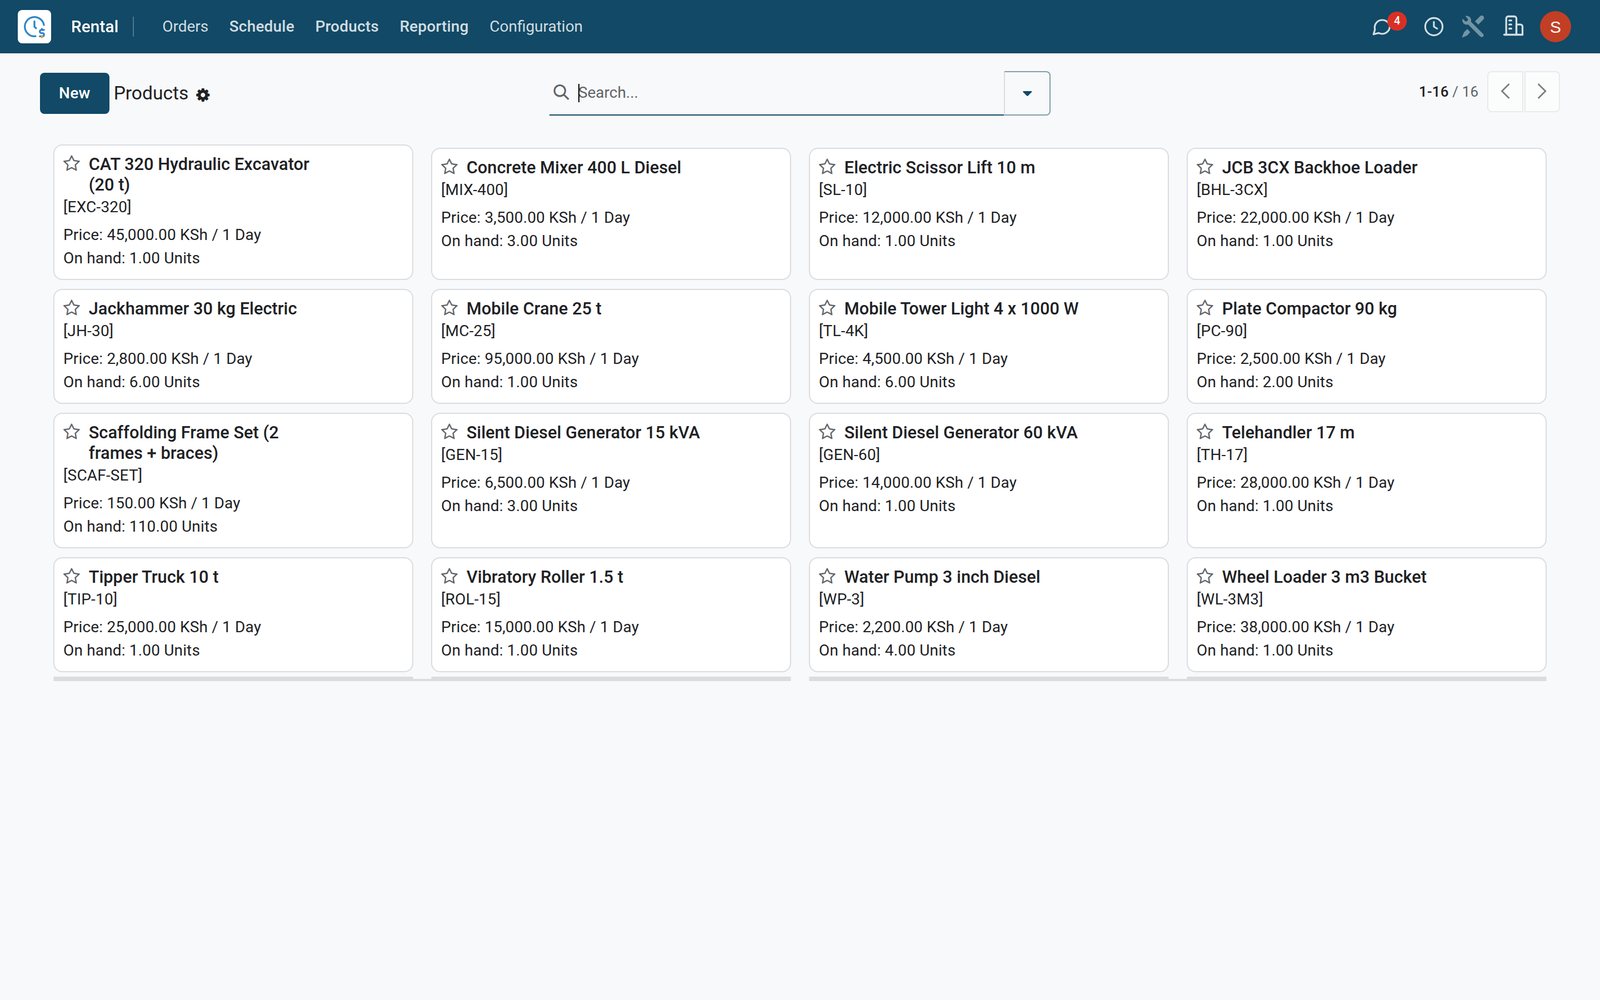Star the Wheel Loader 3 m3 Bucket
1600x1000 pixels.
(1205, 576)
